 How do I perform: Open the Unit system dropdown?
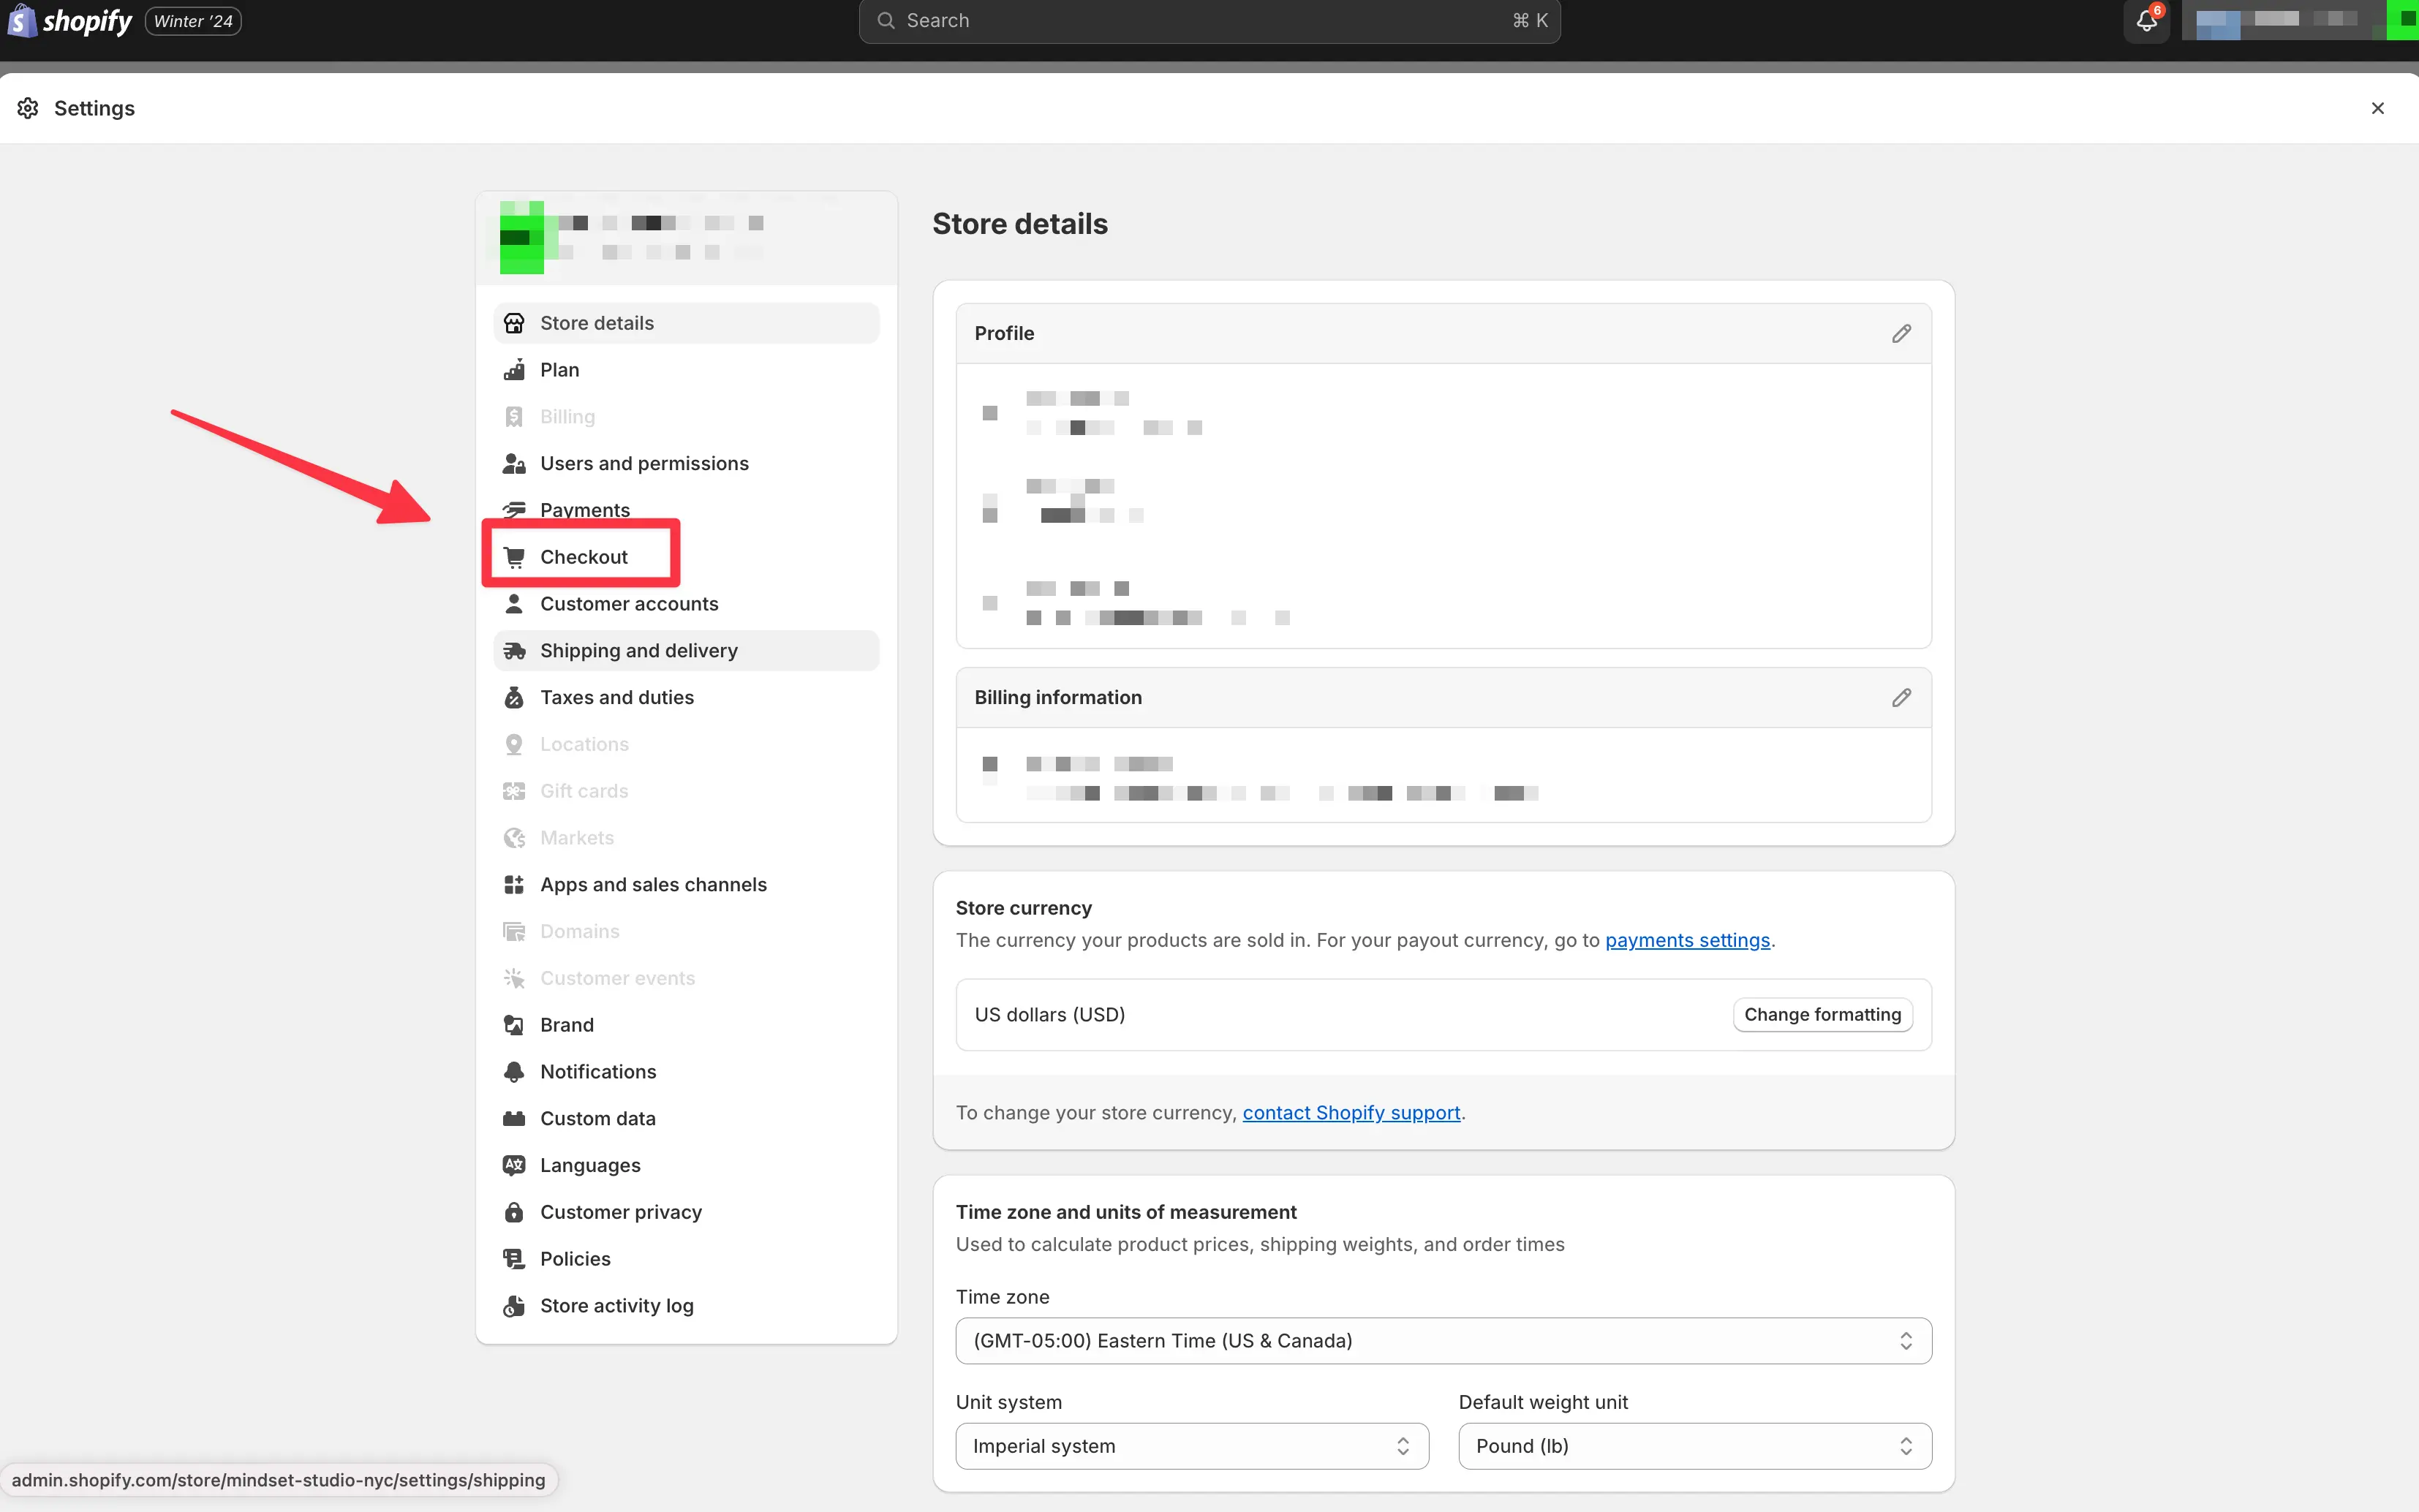pos(1192,1446)
